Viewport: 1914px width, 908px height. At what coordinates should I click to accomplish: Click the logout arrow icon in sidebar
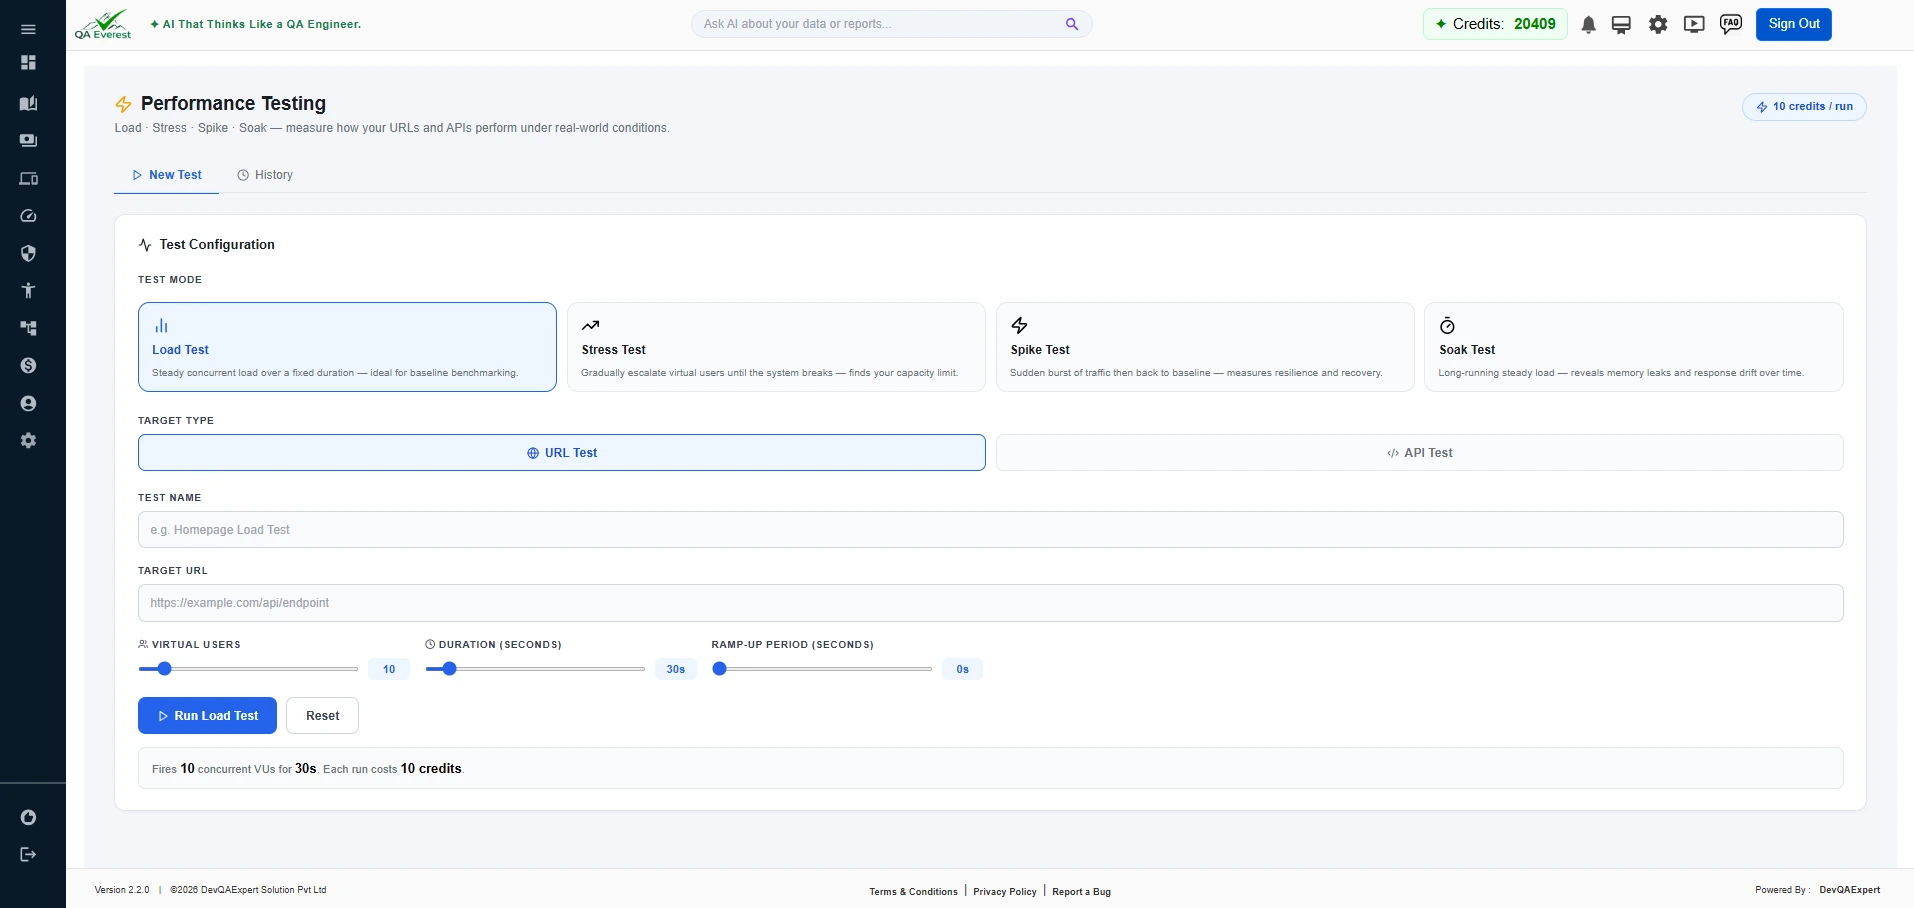(28, 854)
